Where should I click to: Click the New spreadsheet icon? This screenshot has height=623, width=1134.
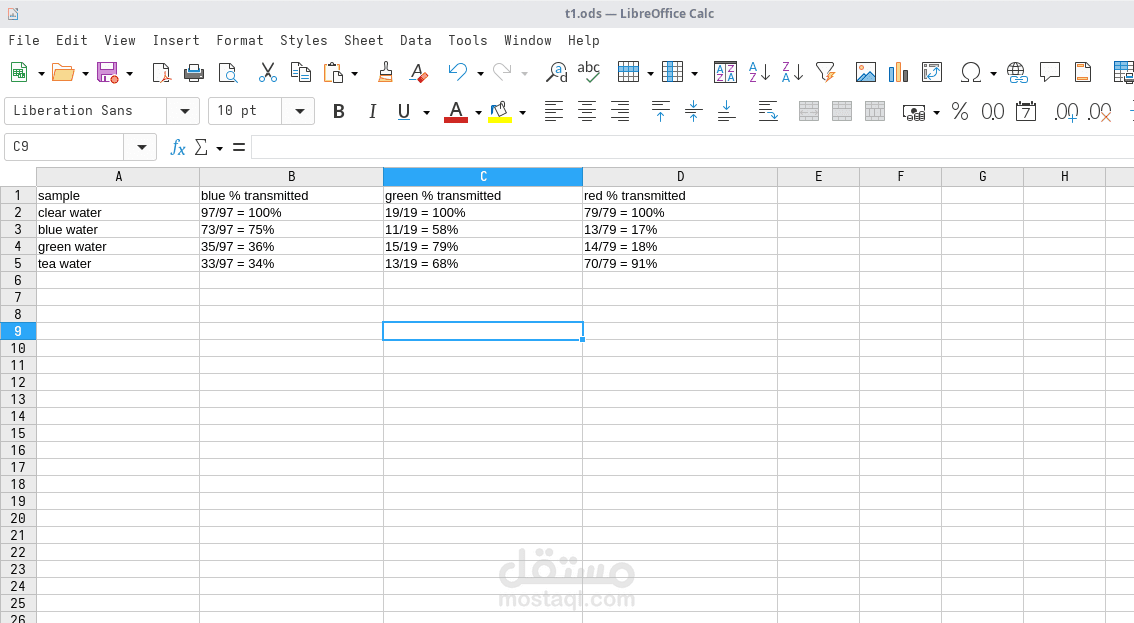click(20, 72)
